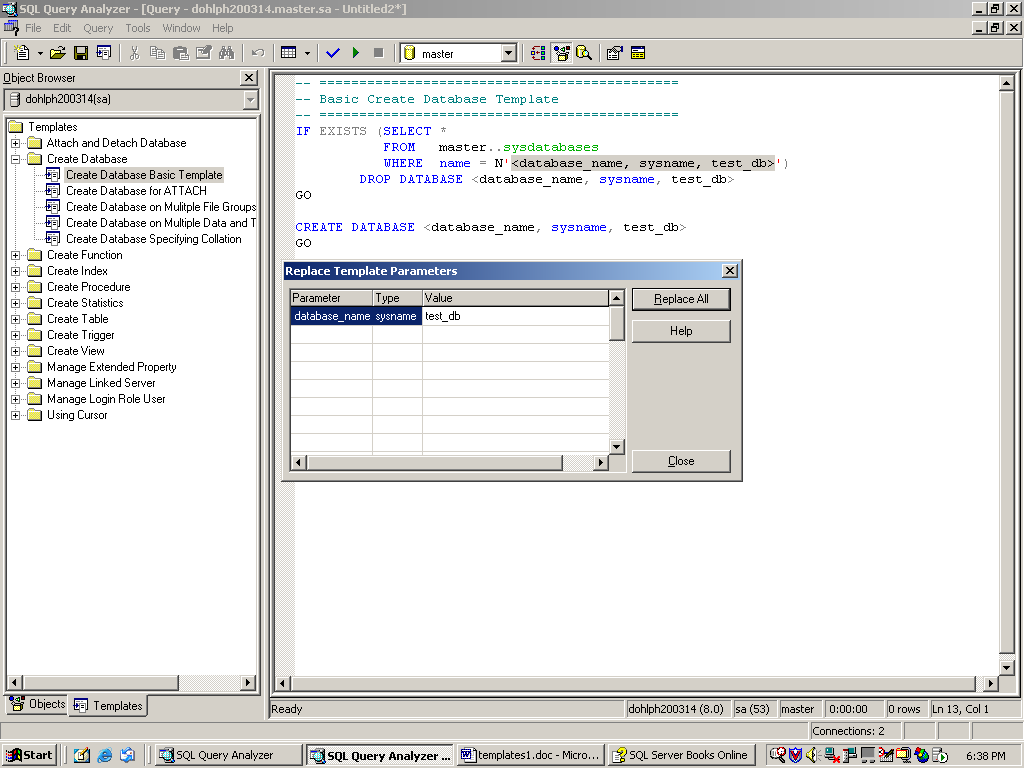Viewport: 1024px width, 768px height.
Task: Click the test_db value field
Action: coord(515,316)
